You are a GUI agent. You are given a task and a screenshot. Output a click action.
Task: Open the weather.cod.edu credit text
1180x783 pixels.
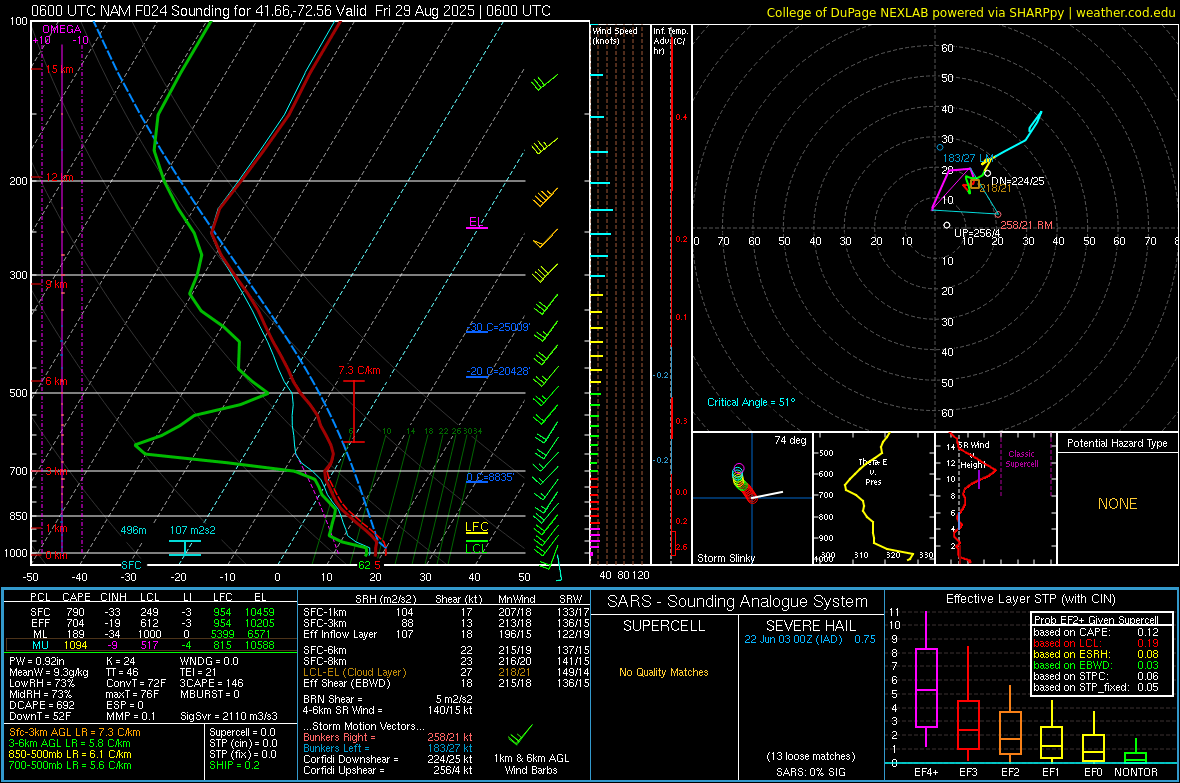tap(971, 12)
